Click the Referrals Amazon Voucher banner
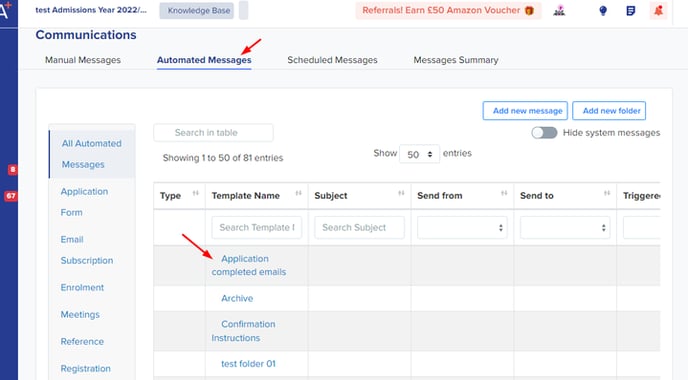Viewport: 688px width, 380px height. 448,11
